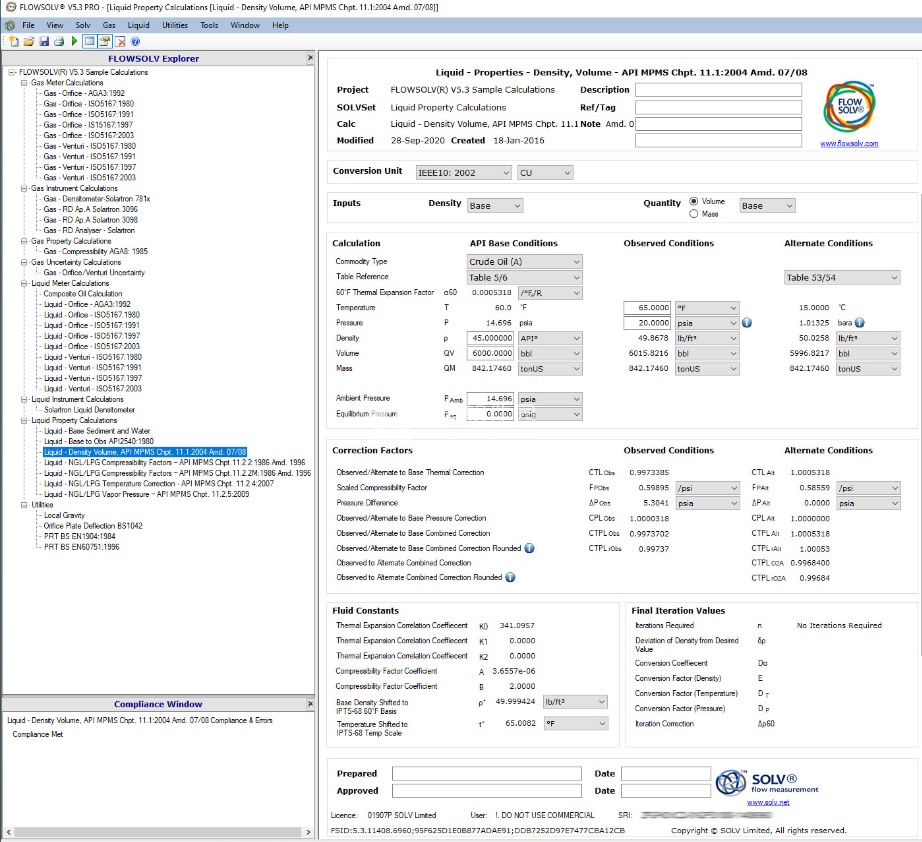Click the Description input field
The width and height of the screenshot is (922, 842).
[x=718, y=90]
